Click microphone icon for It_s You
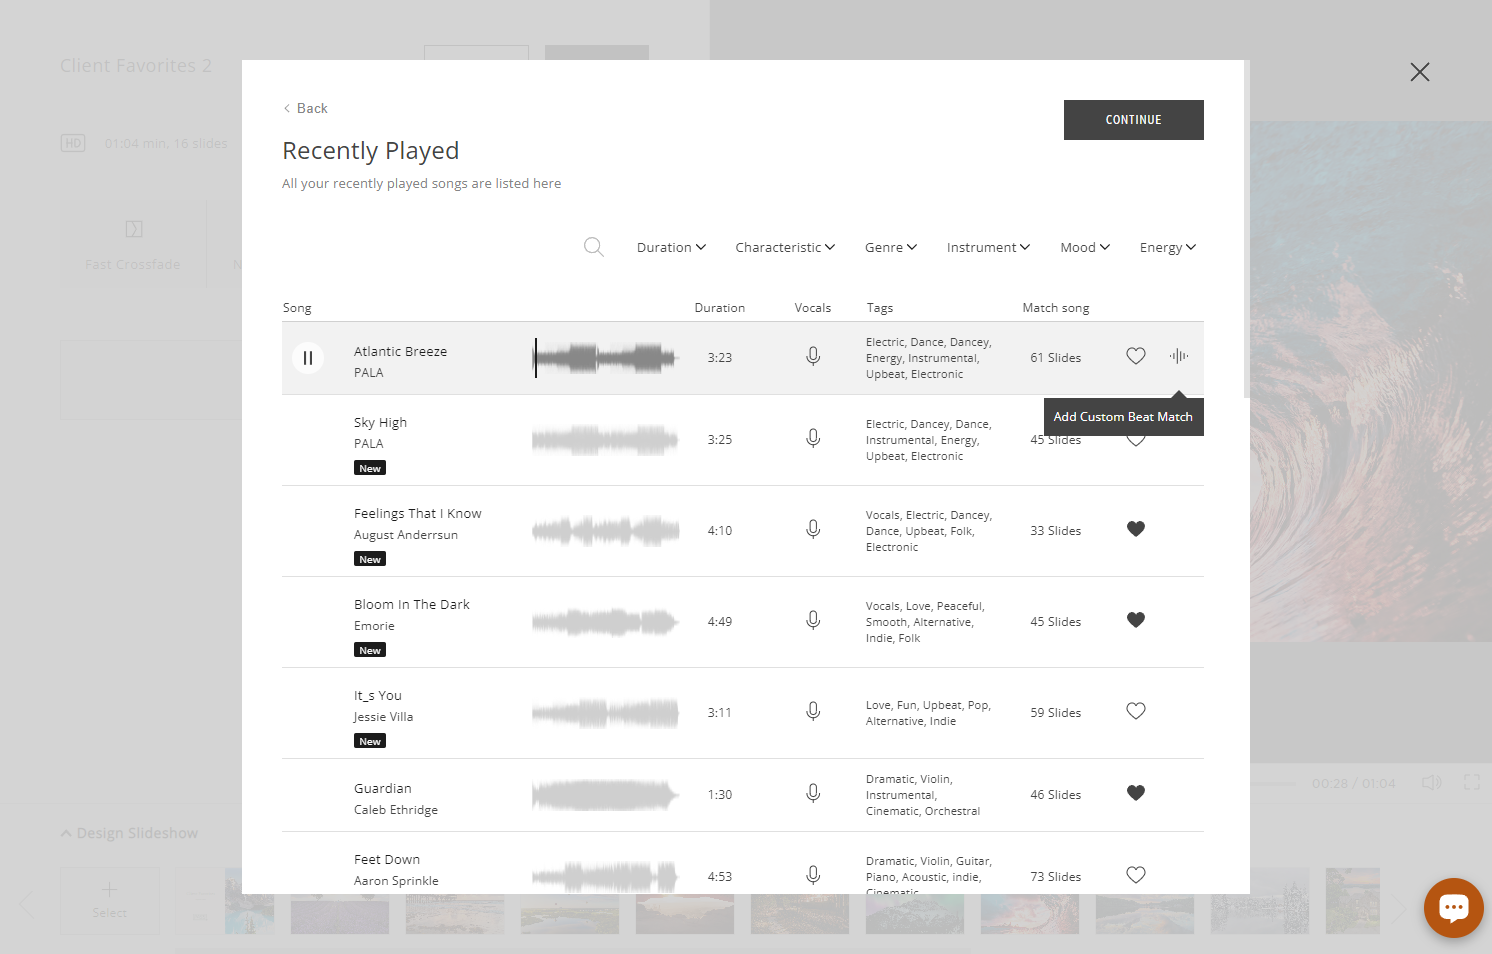 tap(813, 712)
